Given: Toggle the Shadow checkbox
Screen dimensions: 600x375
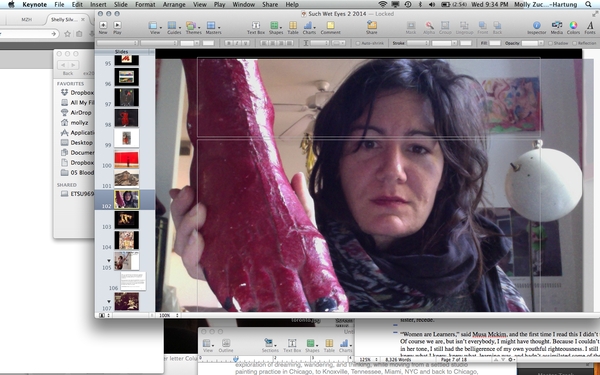Looking at the screenshot, I should pyautogui.click(x=550, y=43).
